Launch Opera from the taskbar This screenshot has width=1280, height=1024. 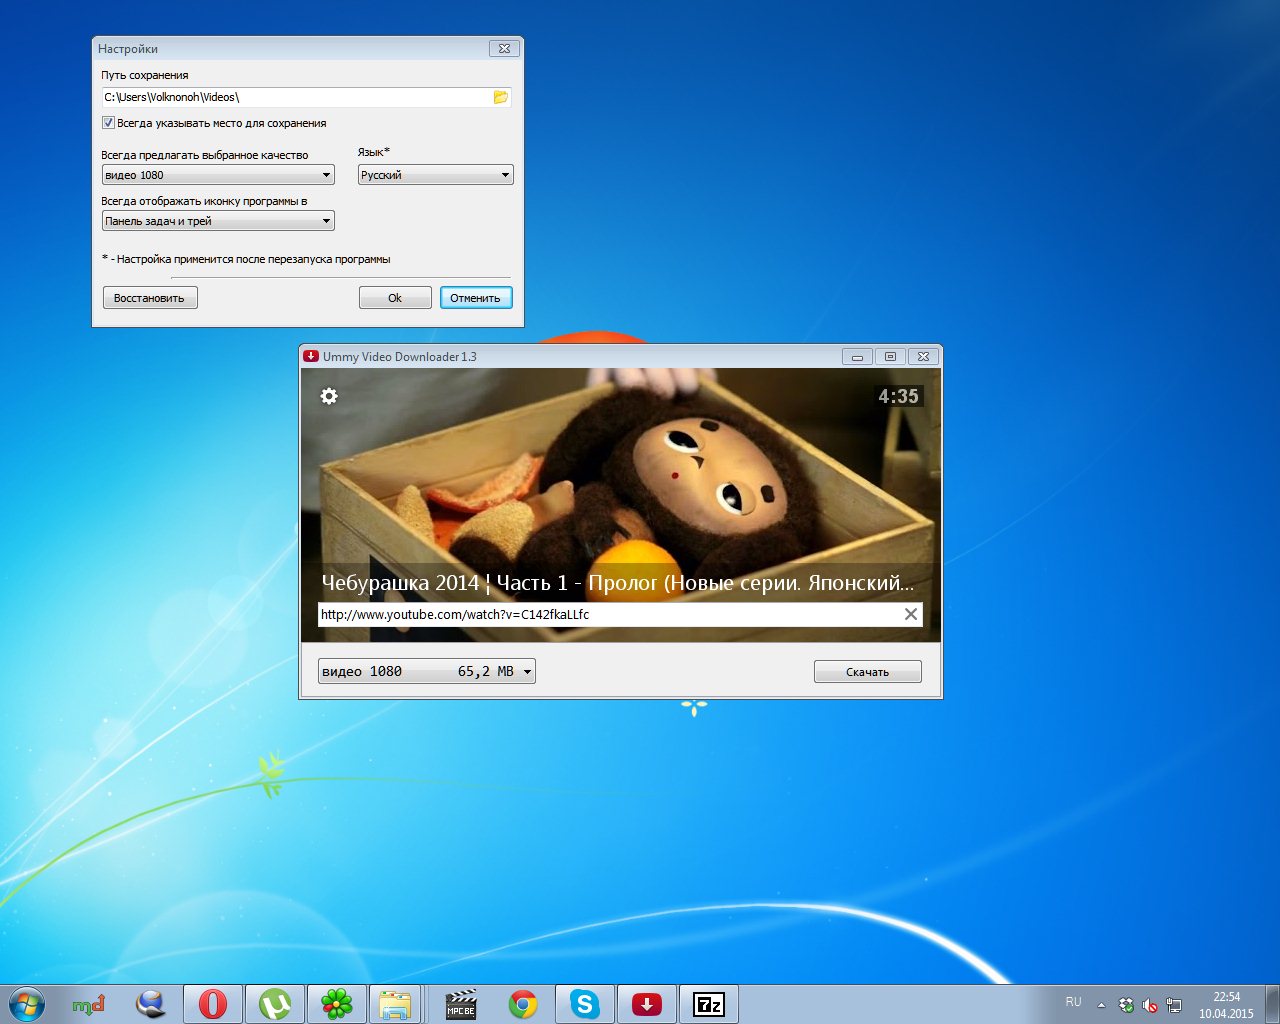click(212, 1004)
